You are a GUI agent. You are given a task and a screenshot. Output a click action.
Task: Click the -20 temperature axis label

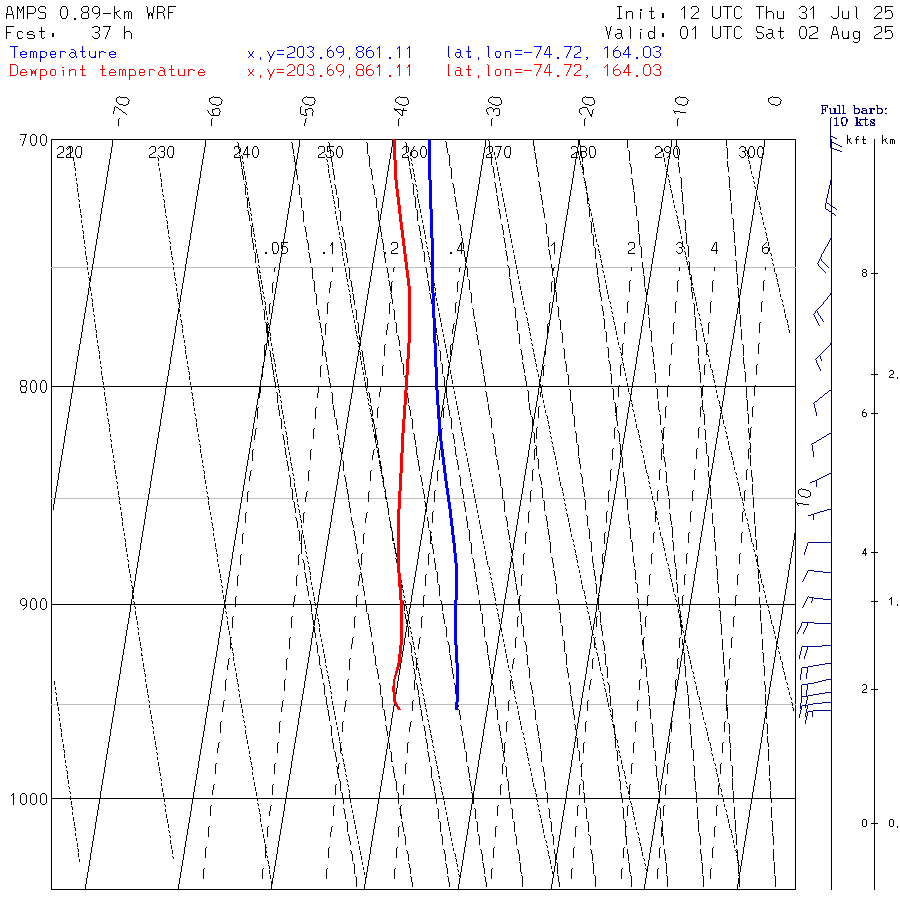coord(587,110)
